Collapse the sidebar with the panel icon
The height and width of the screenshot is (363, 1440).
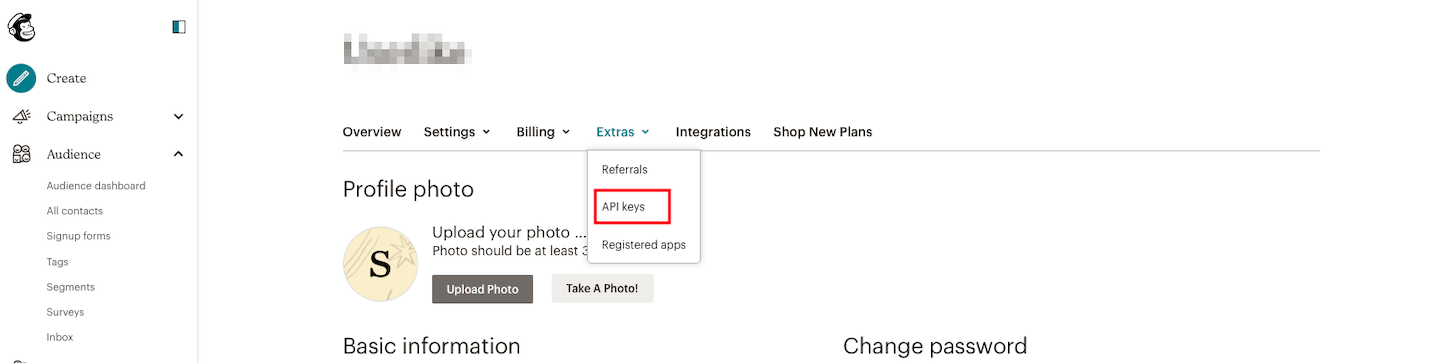point(179,27)
